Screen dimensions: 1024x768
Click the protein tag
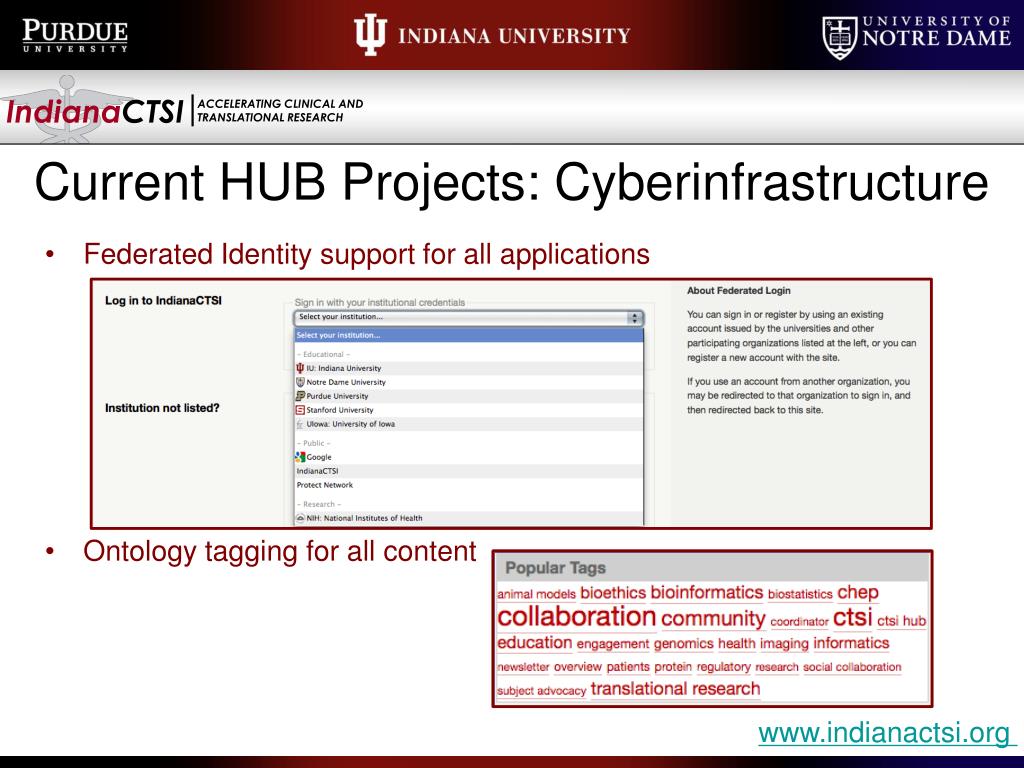click(673, 667)
